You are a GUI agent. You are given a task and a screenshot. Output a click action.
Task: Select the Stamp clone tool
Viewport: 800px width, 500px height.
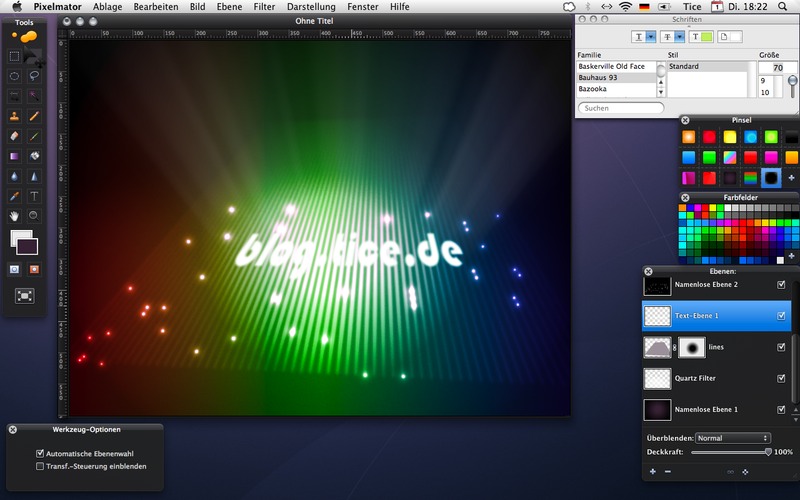coord(14,116)
